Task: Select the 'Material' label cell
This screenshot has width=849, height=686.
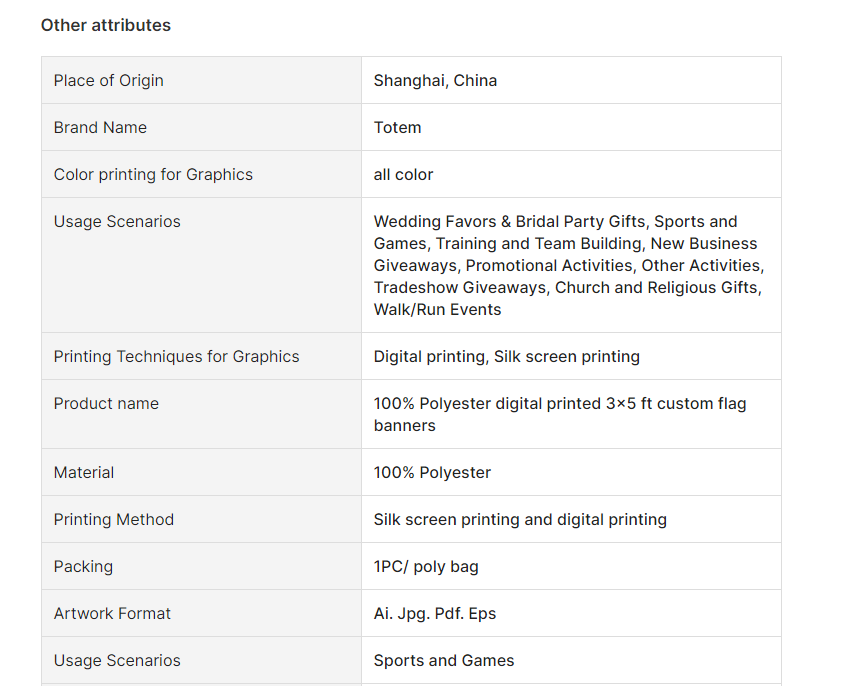Action: tap(201, 472)
